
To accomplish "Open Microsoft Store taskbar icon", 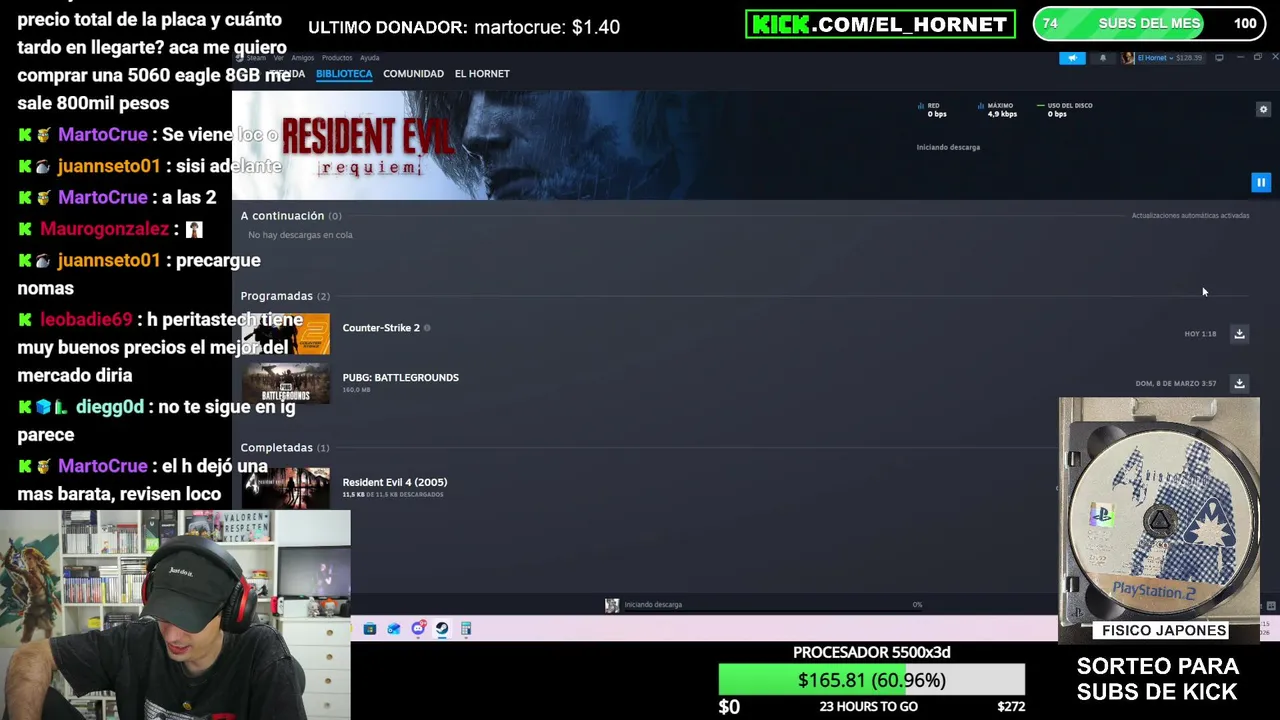I will (x=370, y=629).
